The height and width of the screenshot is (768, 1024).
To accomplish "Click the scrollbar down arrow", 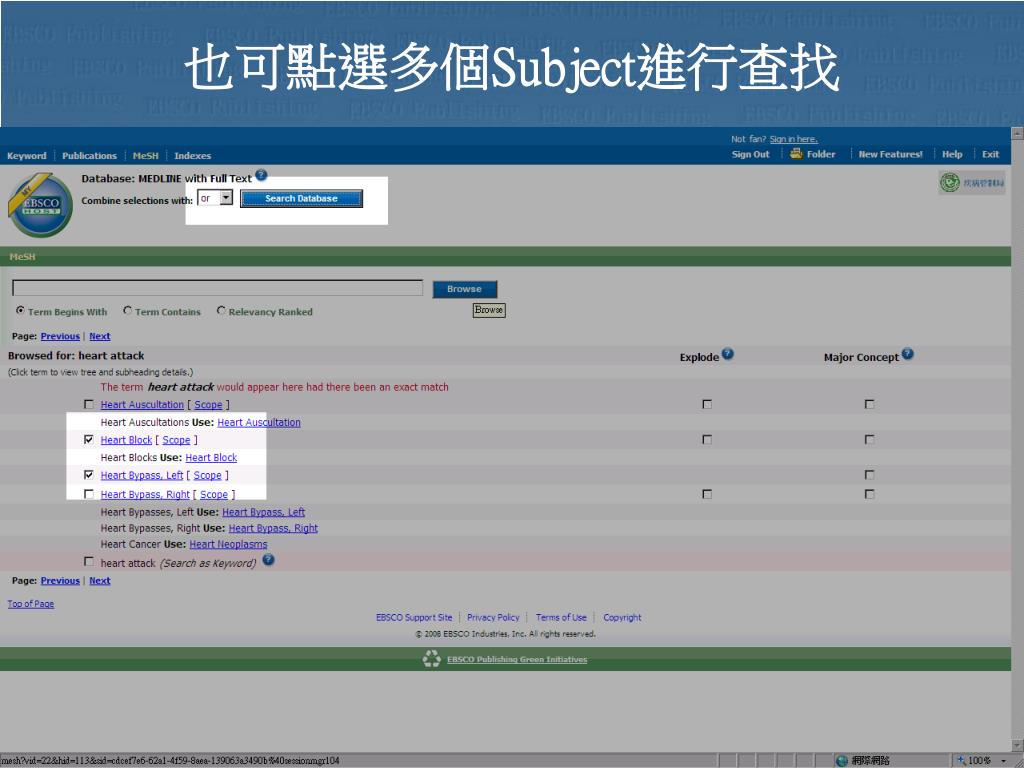I will click(x=1017, y=746).
